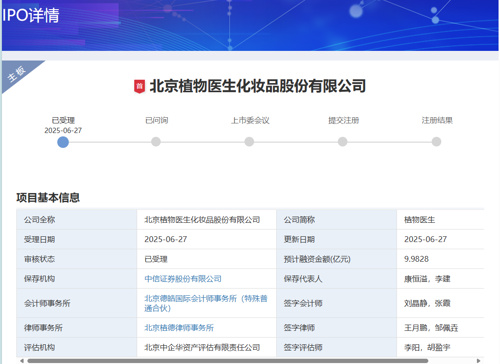Click the 会计师事务所 label cell
The image size is (500, 364).
77,303
